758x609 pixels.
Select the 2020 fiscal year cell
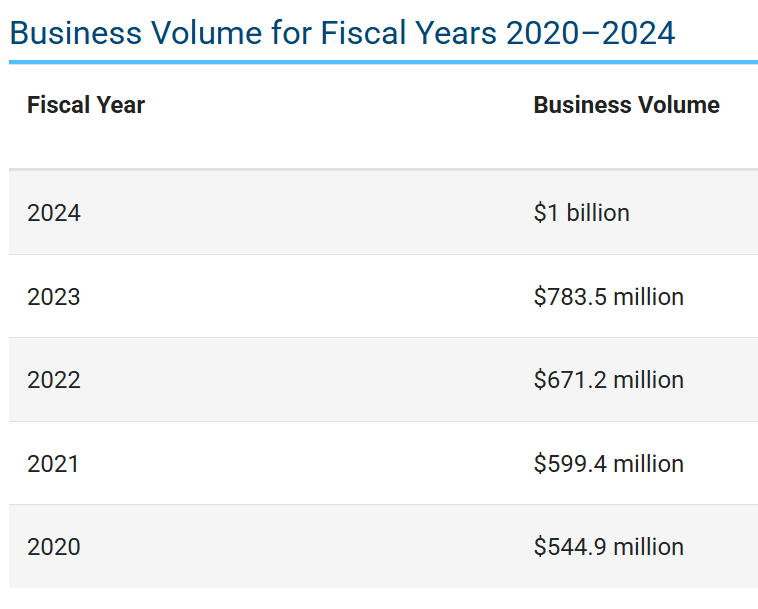pyautogui.click(x=54, y=547)
